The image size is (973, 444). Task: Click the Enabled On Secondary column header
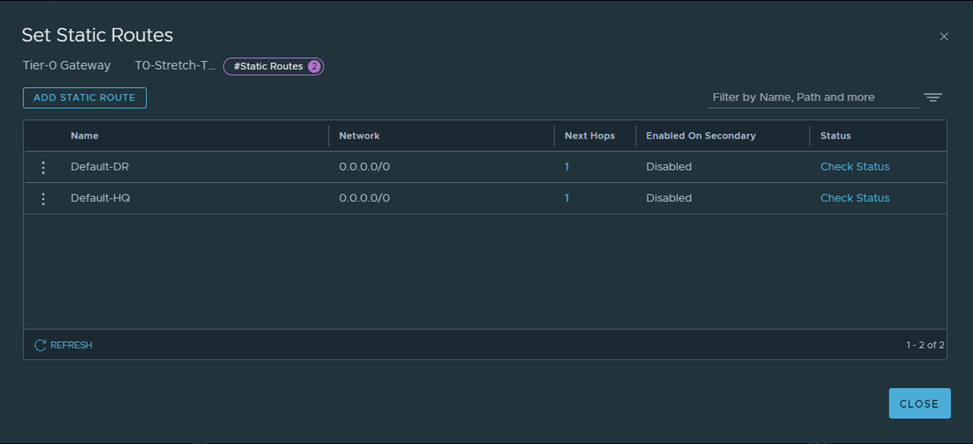[x=700, y=136]
